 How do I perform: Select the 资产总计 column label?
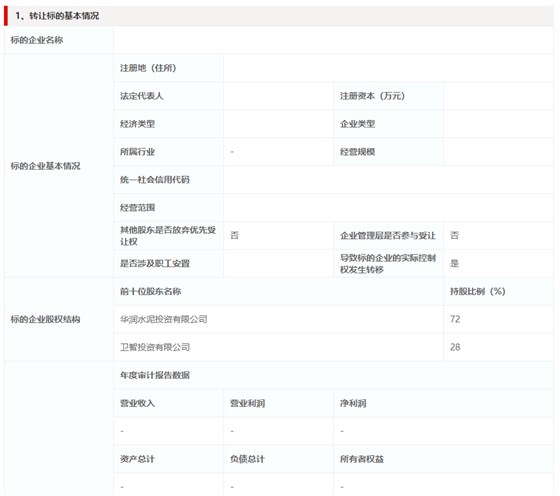click(138, 459)
